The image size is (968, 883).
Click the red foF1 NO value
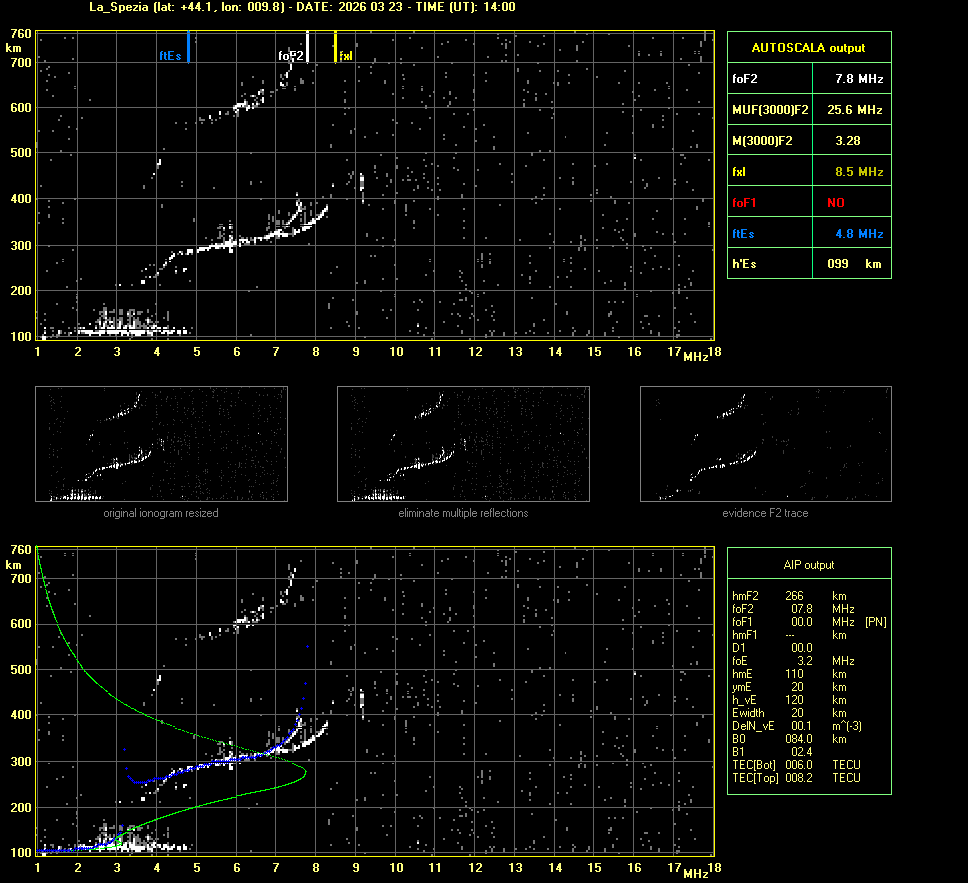coord(835,203)
